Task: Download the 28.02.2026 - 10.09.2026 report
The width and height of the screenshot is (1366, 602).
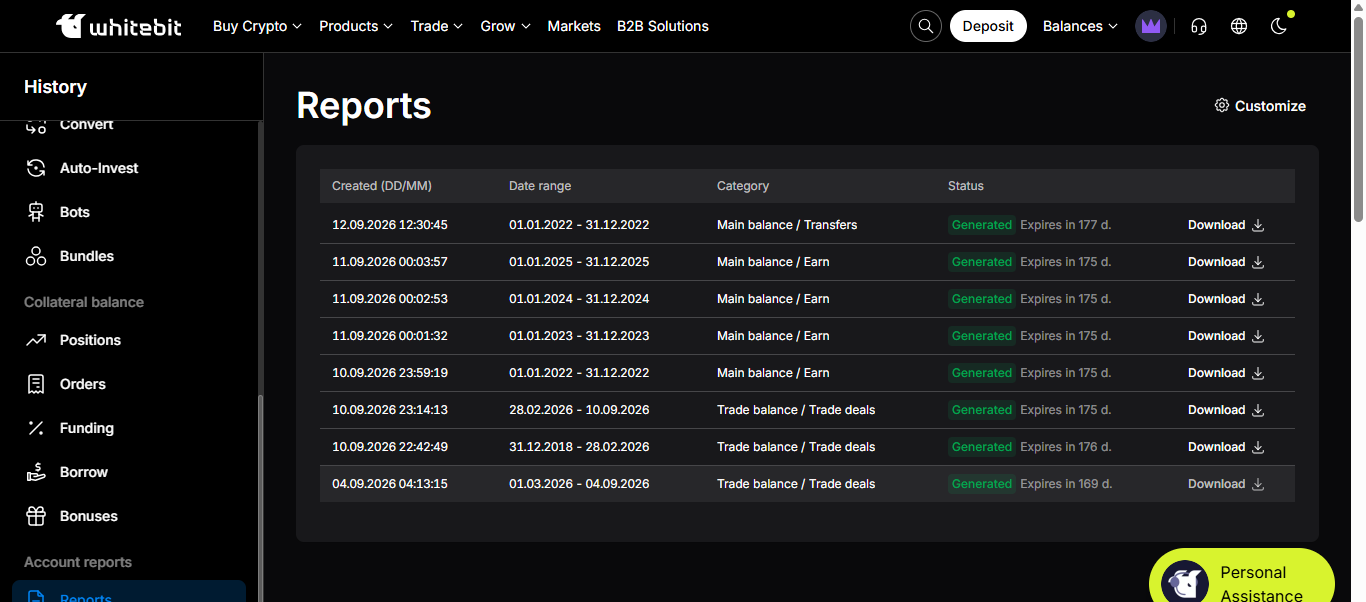Action: click(1226, 410)
